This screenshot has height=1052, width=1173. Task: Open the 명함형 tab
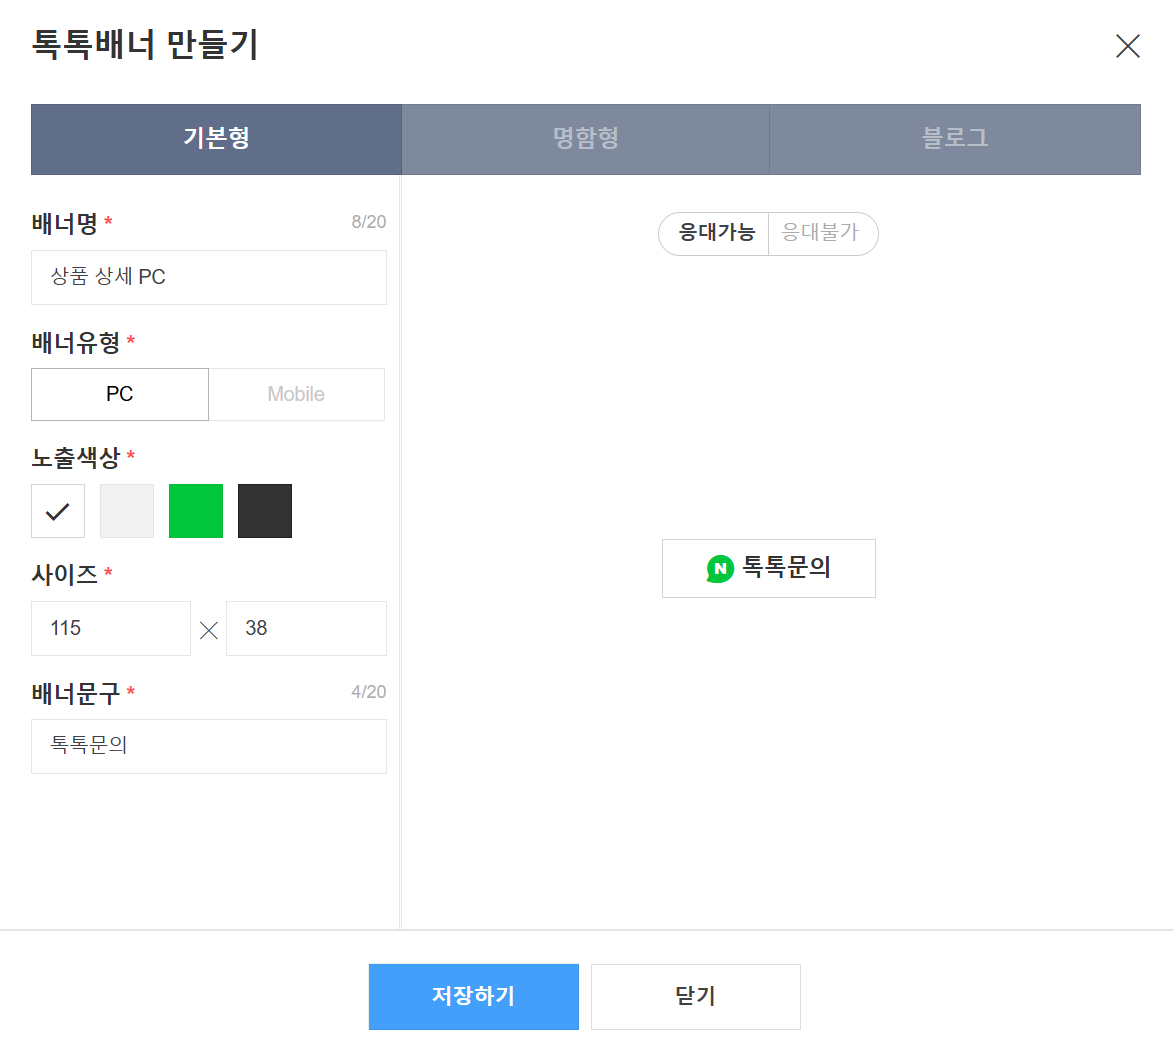(585, 139)
